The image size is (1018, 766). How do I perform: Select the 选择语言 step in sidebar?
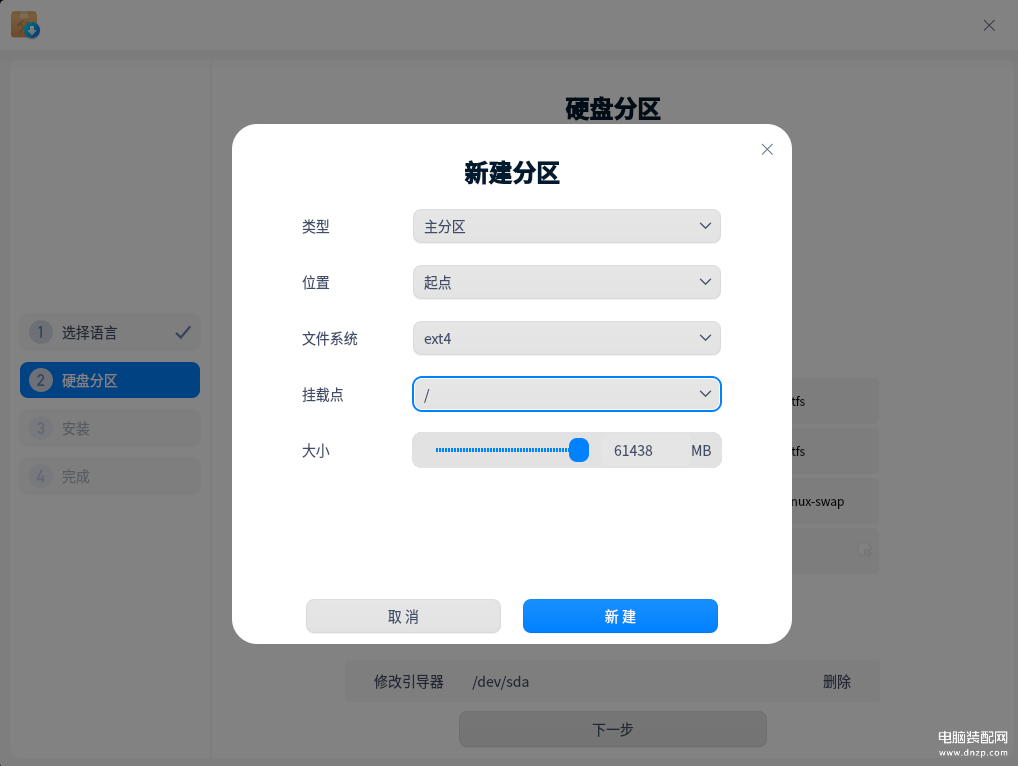pos(110,332)
